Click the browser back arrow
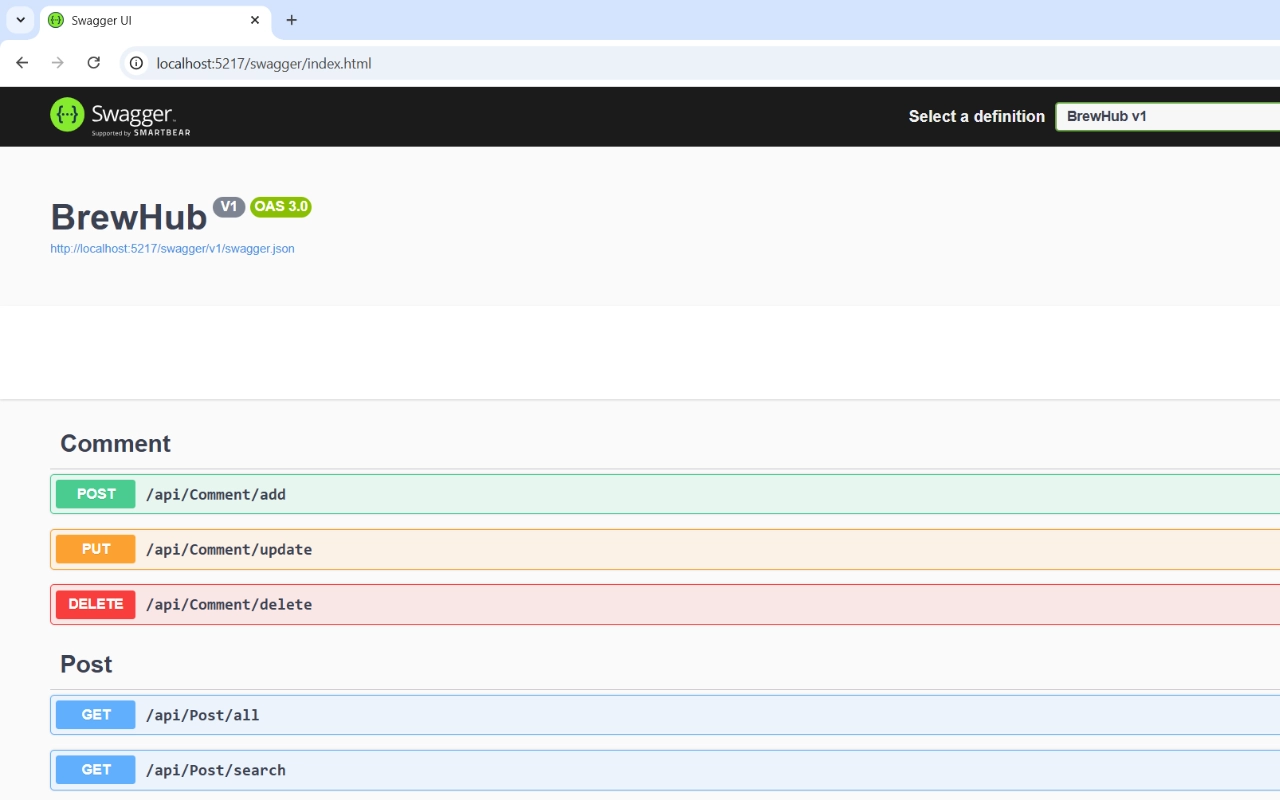Screen dimensions: 1280x800 (x=22, y=63)
